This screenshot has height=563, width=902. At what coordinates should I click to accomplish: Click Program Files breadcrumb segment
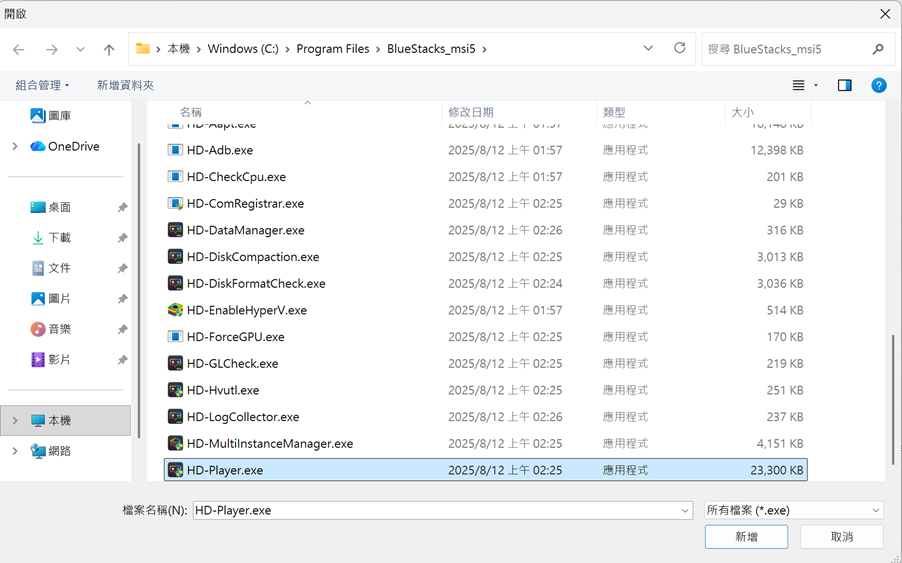click(332, 49)
